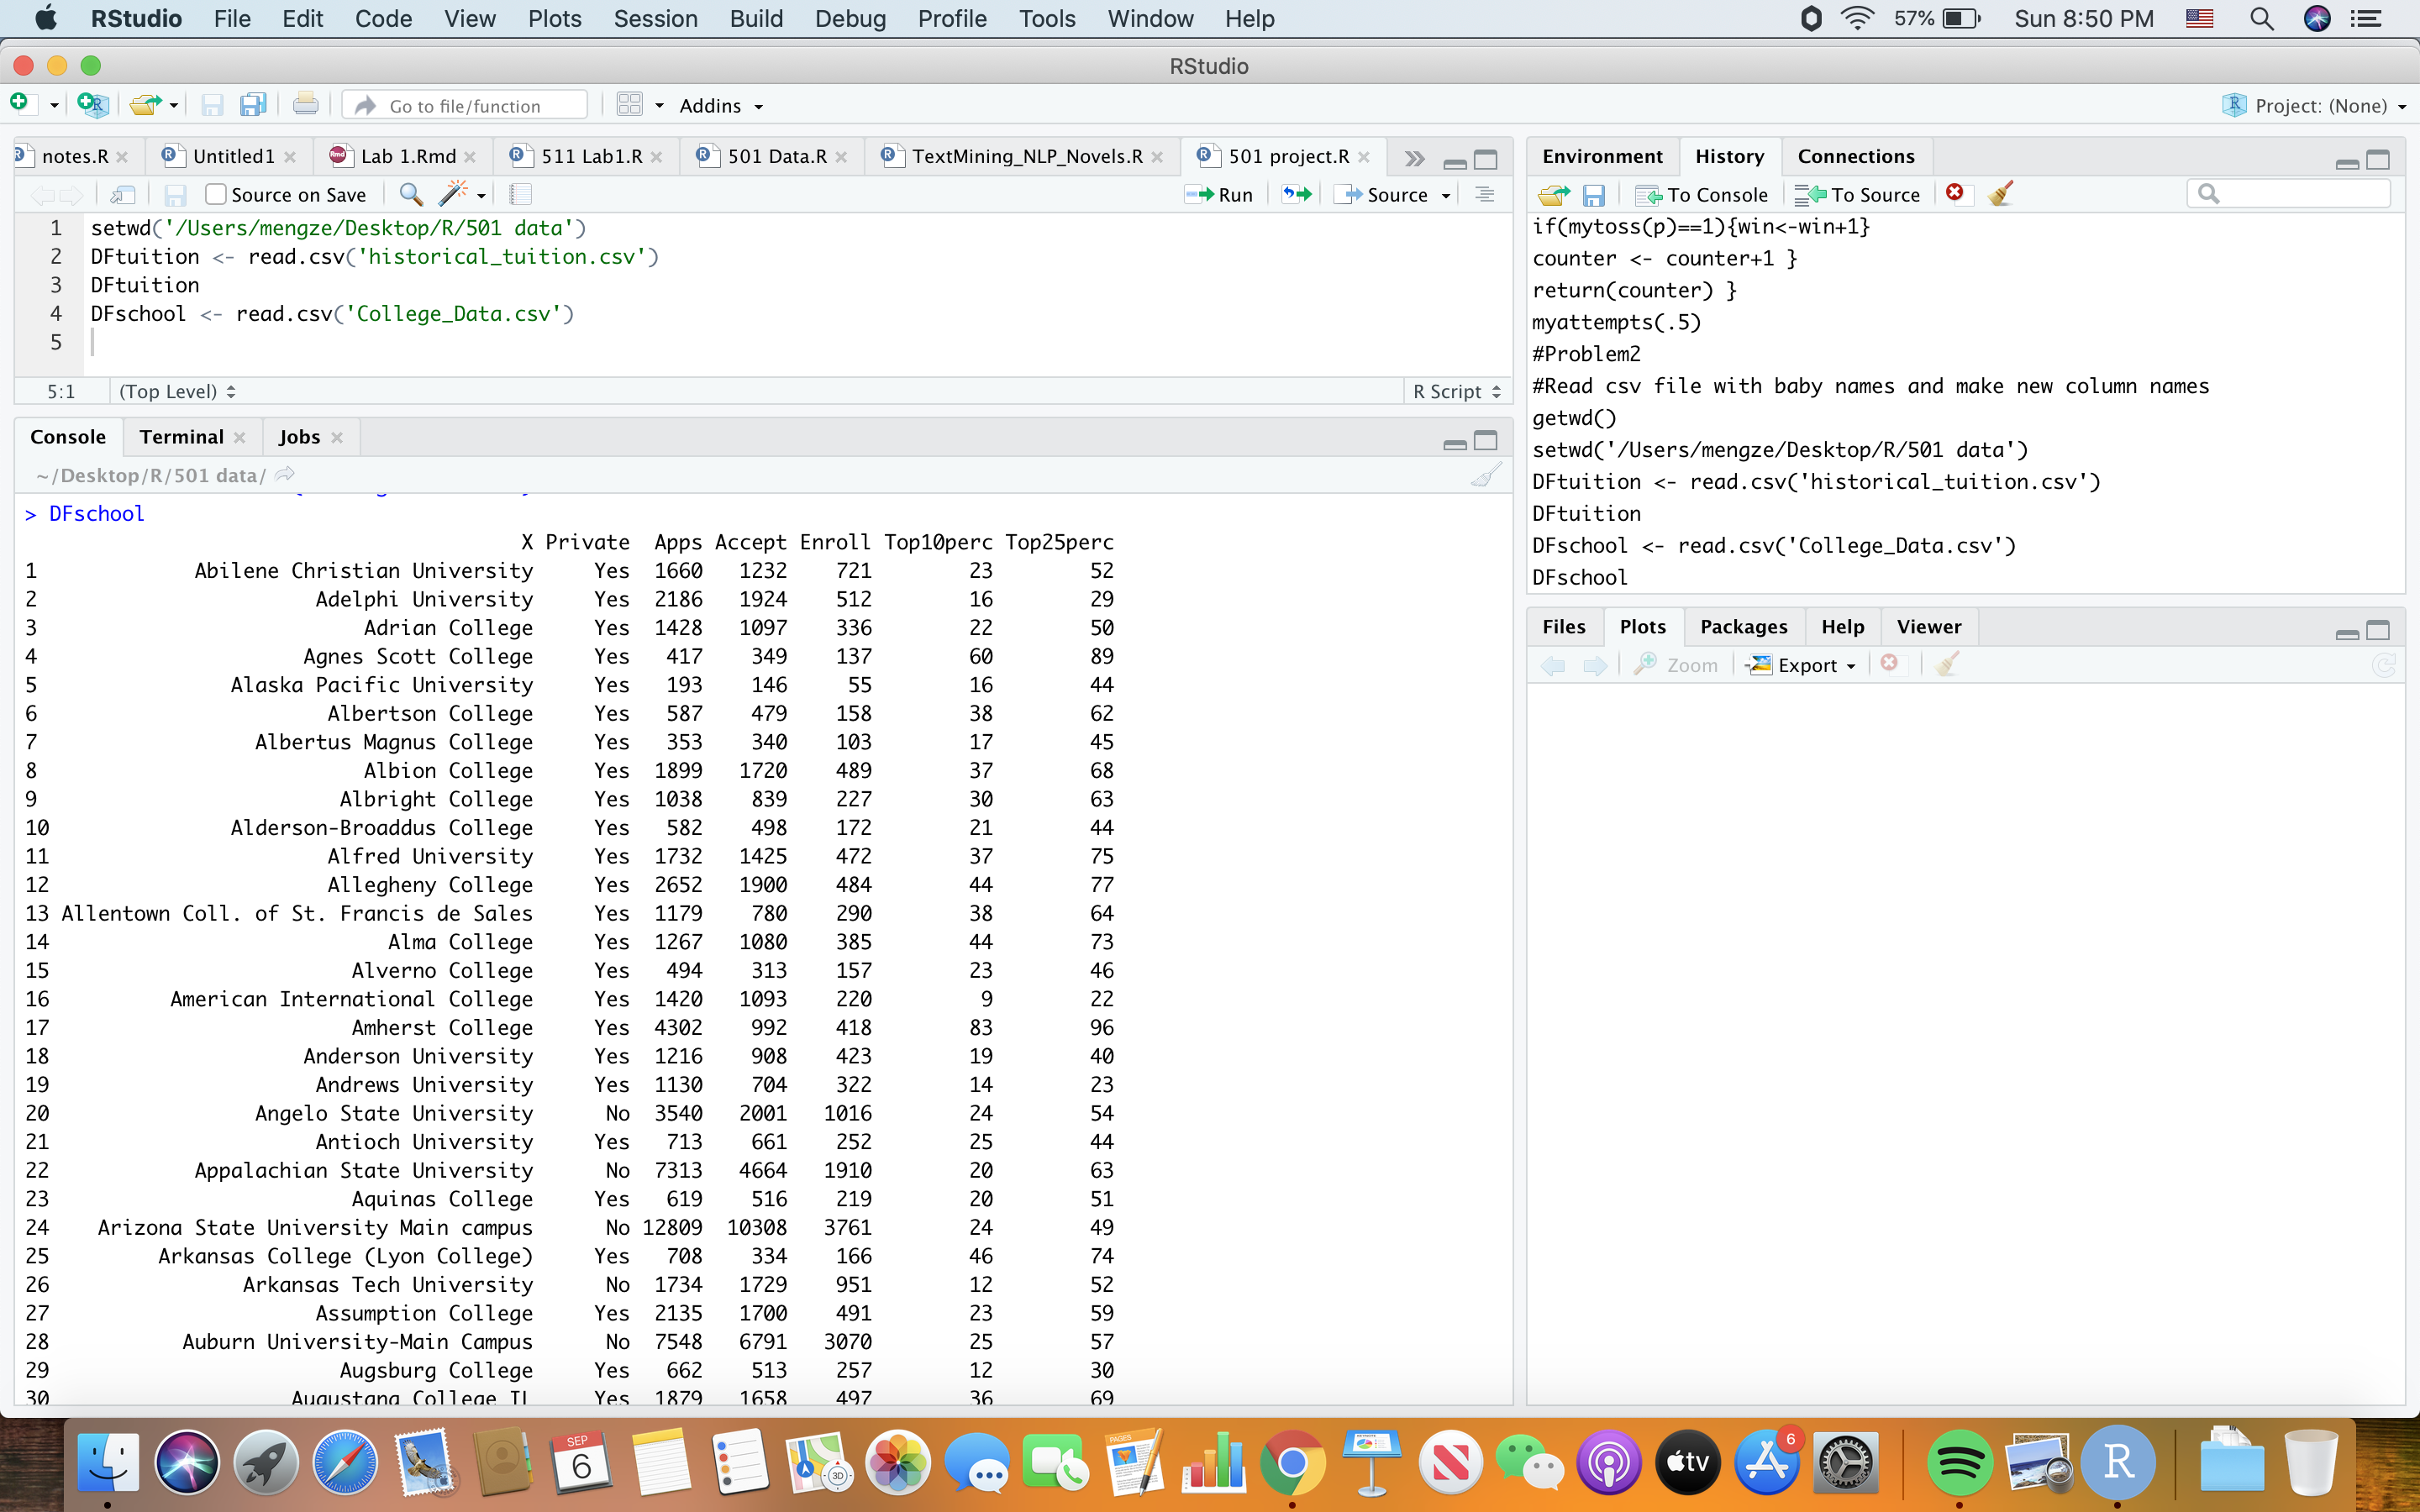Click the workspace panes grid icon

630,105
